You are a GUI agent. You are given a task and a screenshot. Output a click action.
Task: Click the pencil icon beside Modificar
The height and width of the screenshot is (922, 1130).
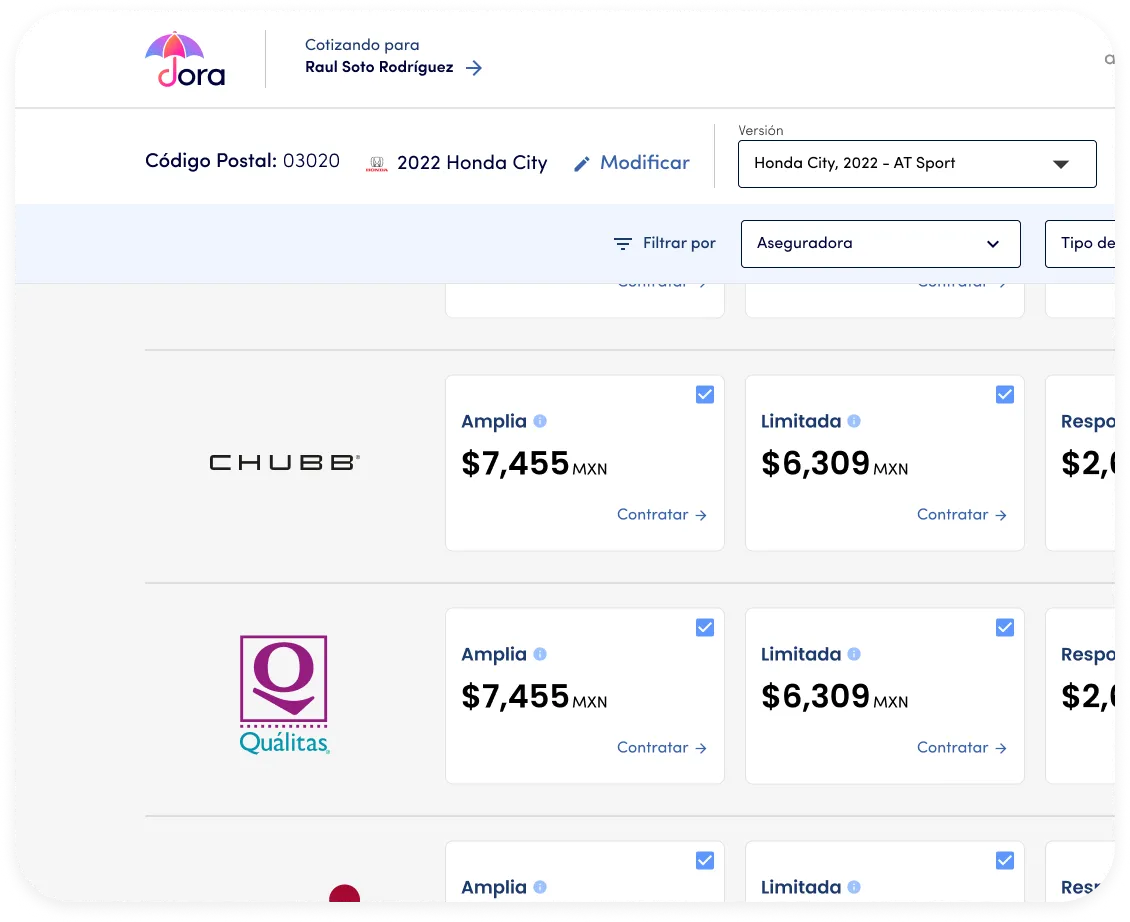(582, 164)
